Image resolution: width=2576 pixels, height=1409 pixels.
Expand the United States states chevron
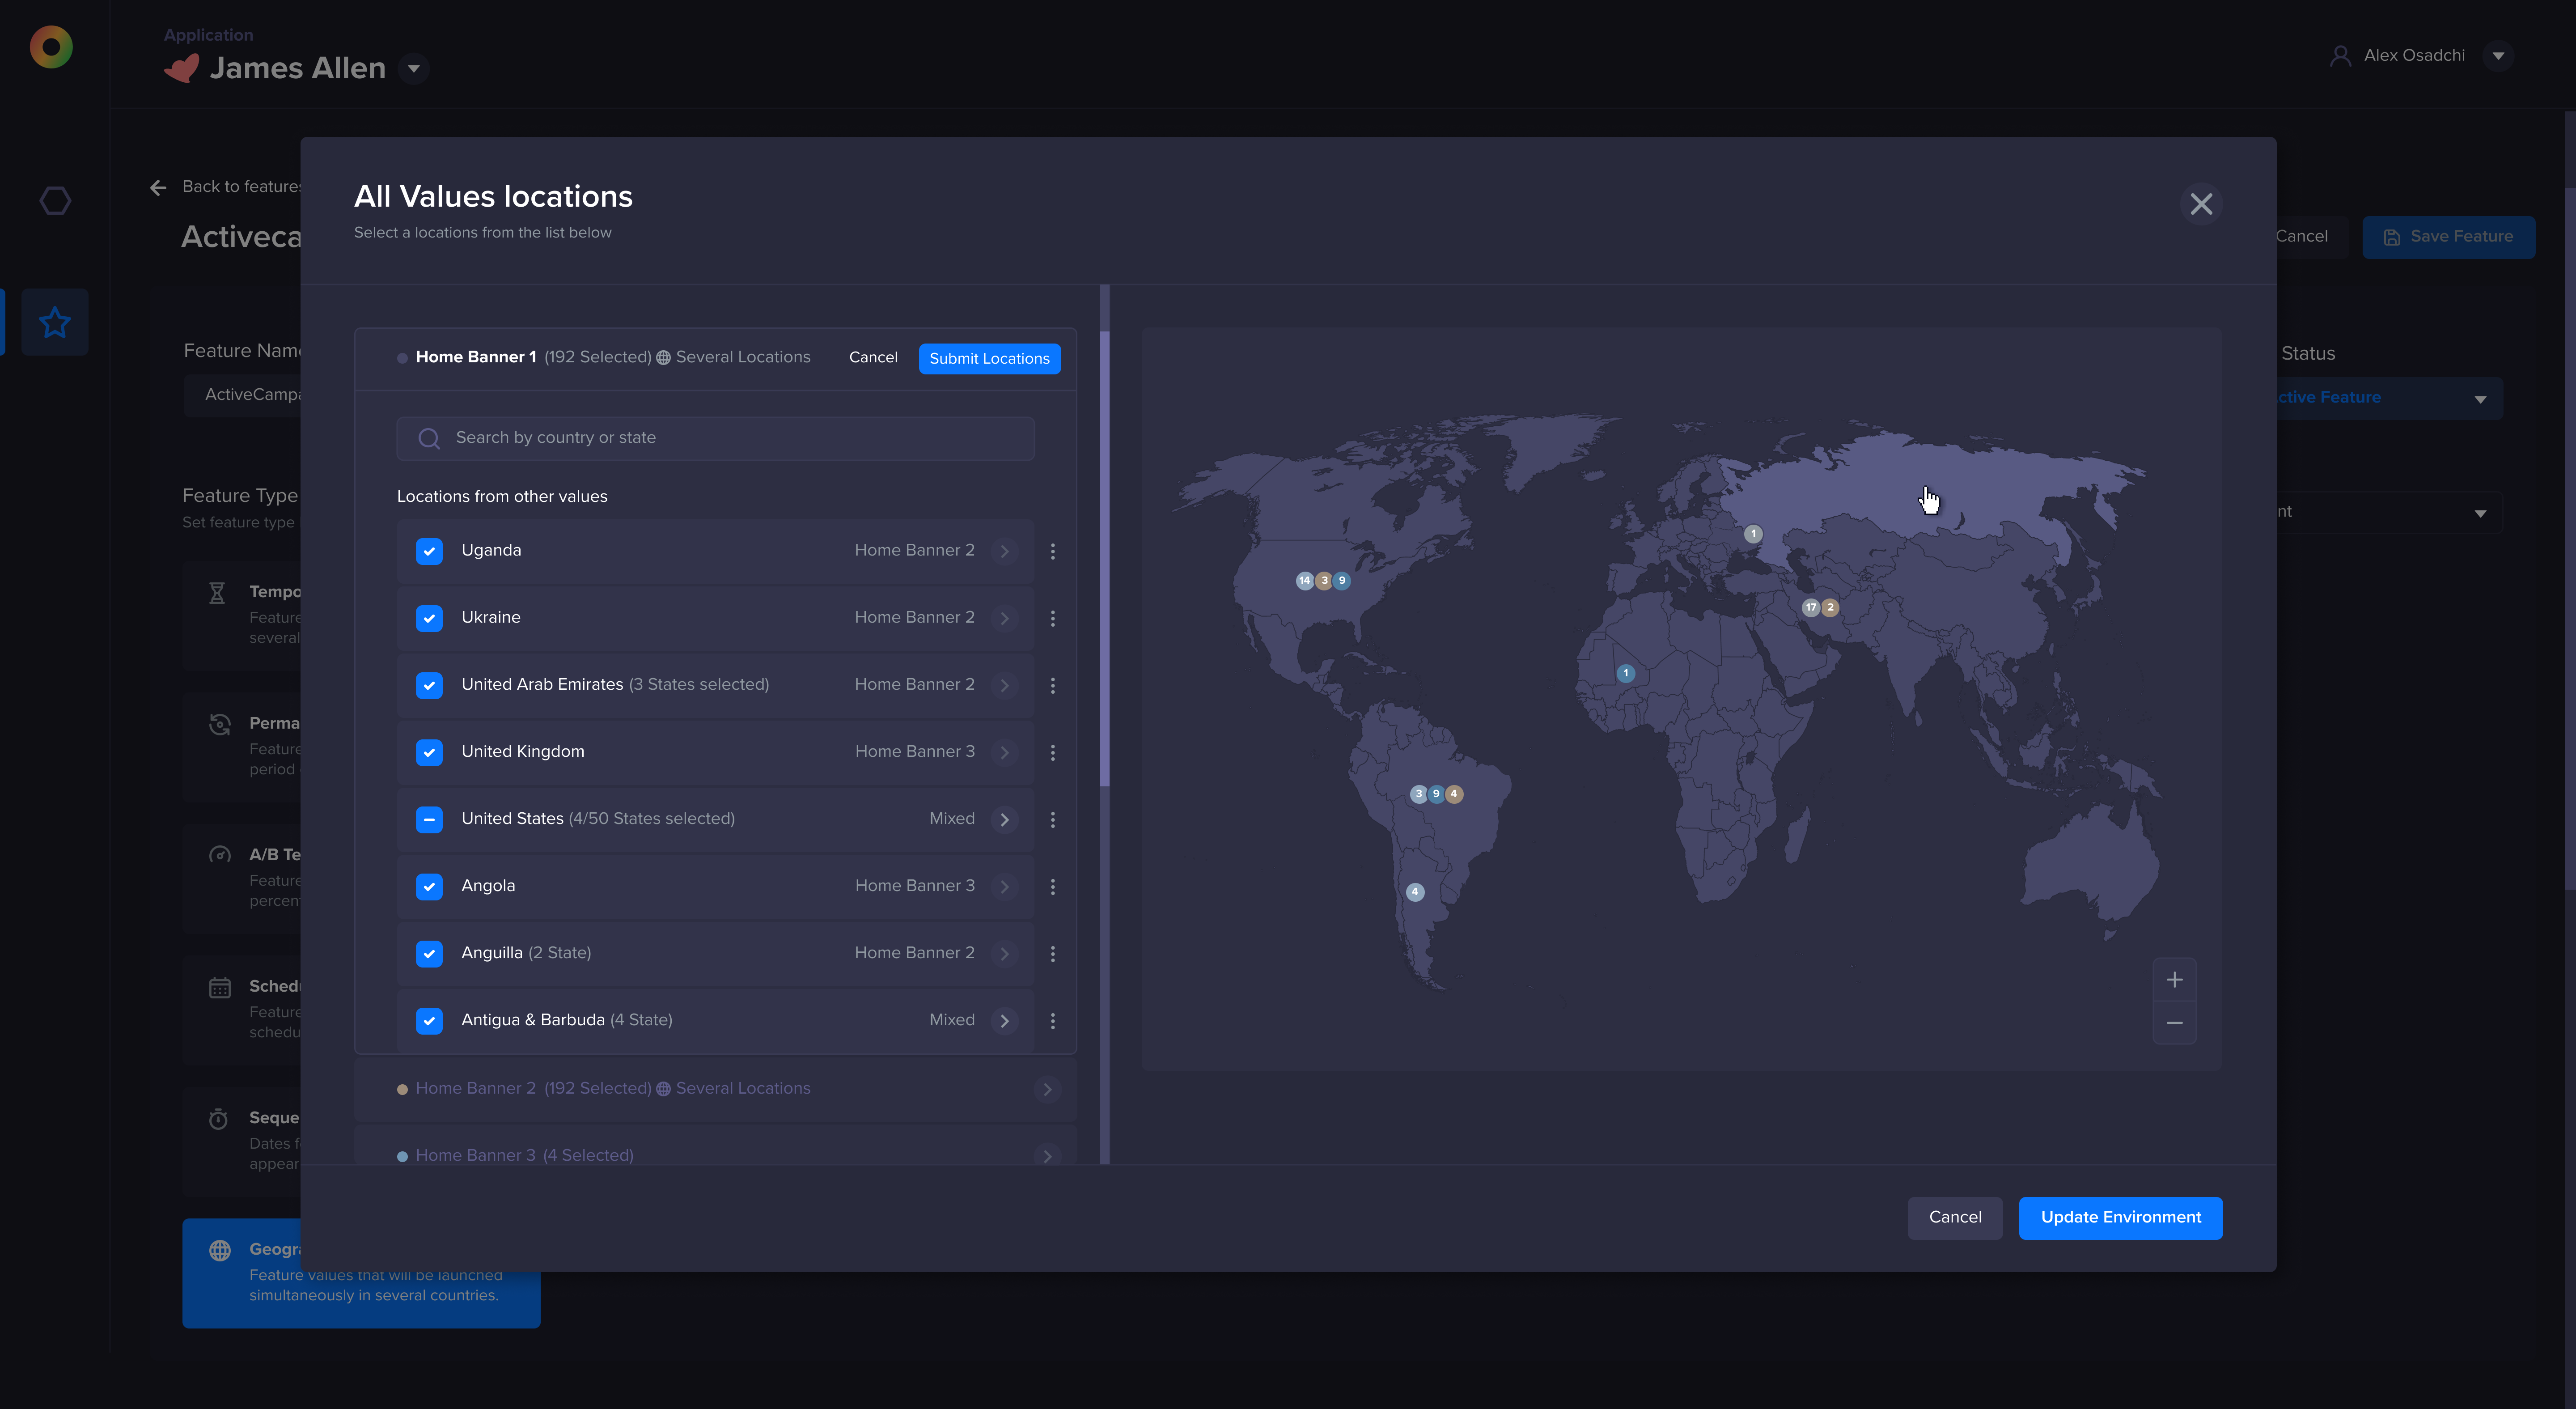pos(1004,819)
